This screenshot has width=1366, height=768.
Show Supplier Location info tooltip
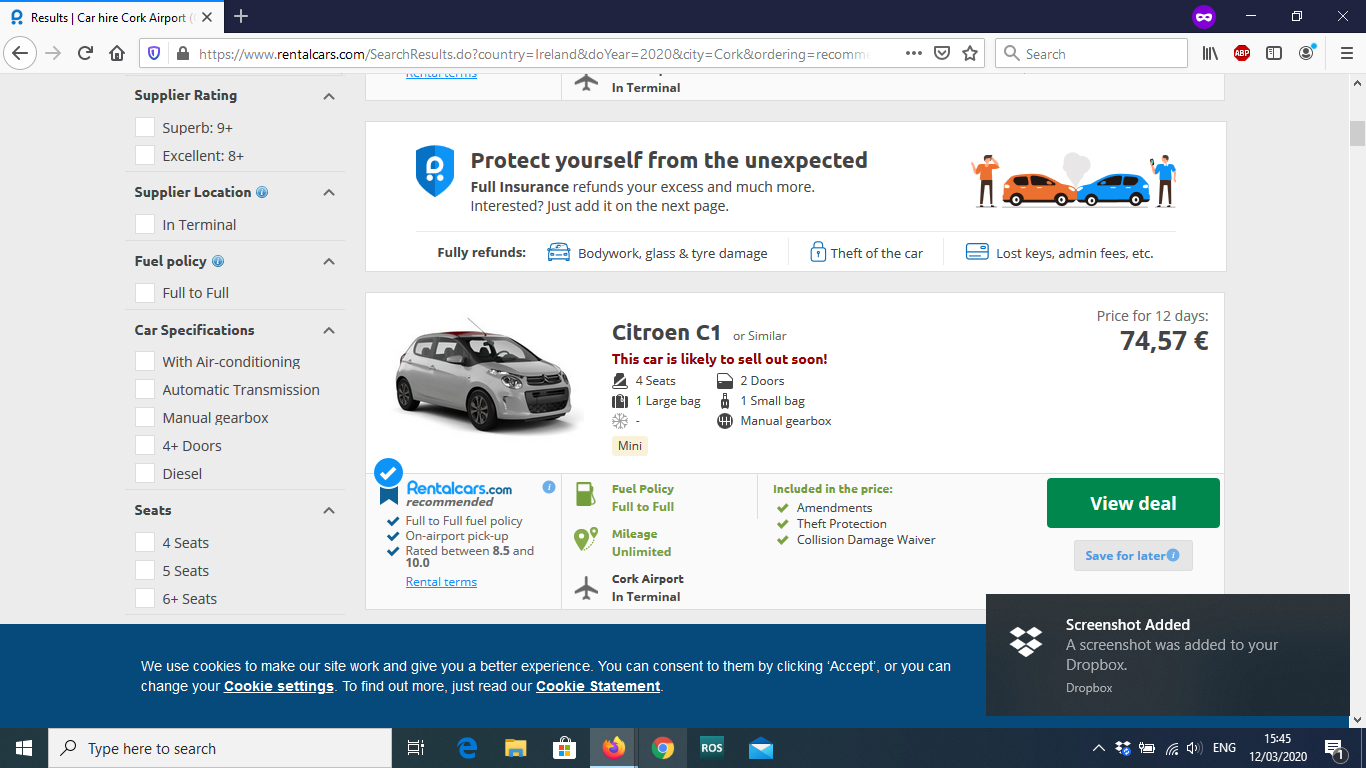pyautogui.click(x=262, y=192)
